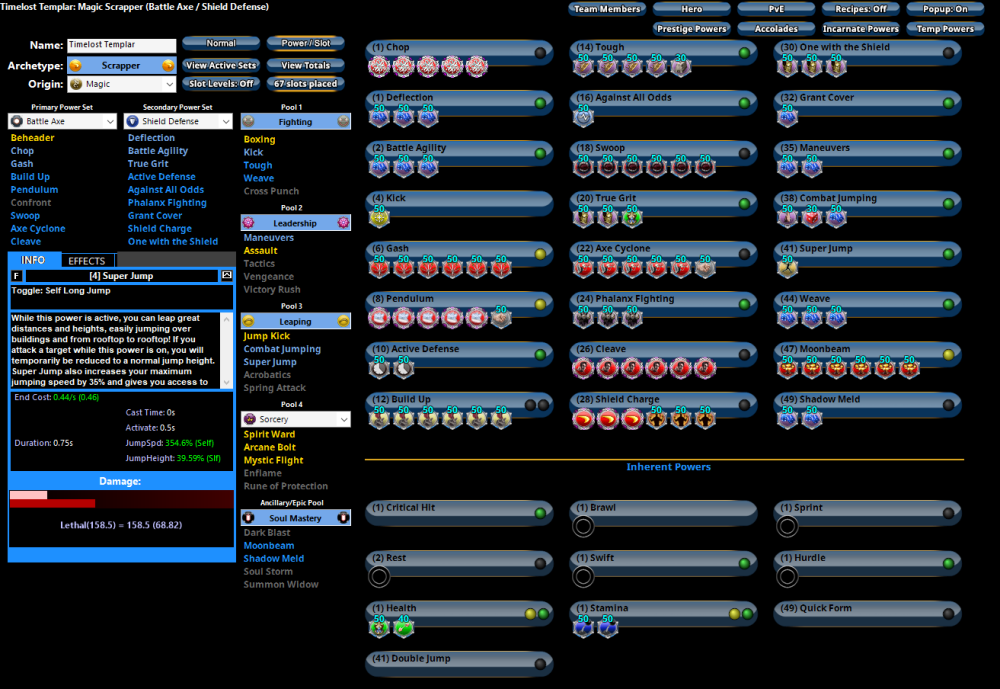Click the first enhancement slot in Chop
1000x689 pixels.
tap(379, 67)
